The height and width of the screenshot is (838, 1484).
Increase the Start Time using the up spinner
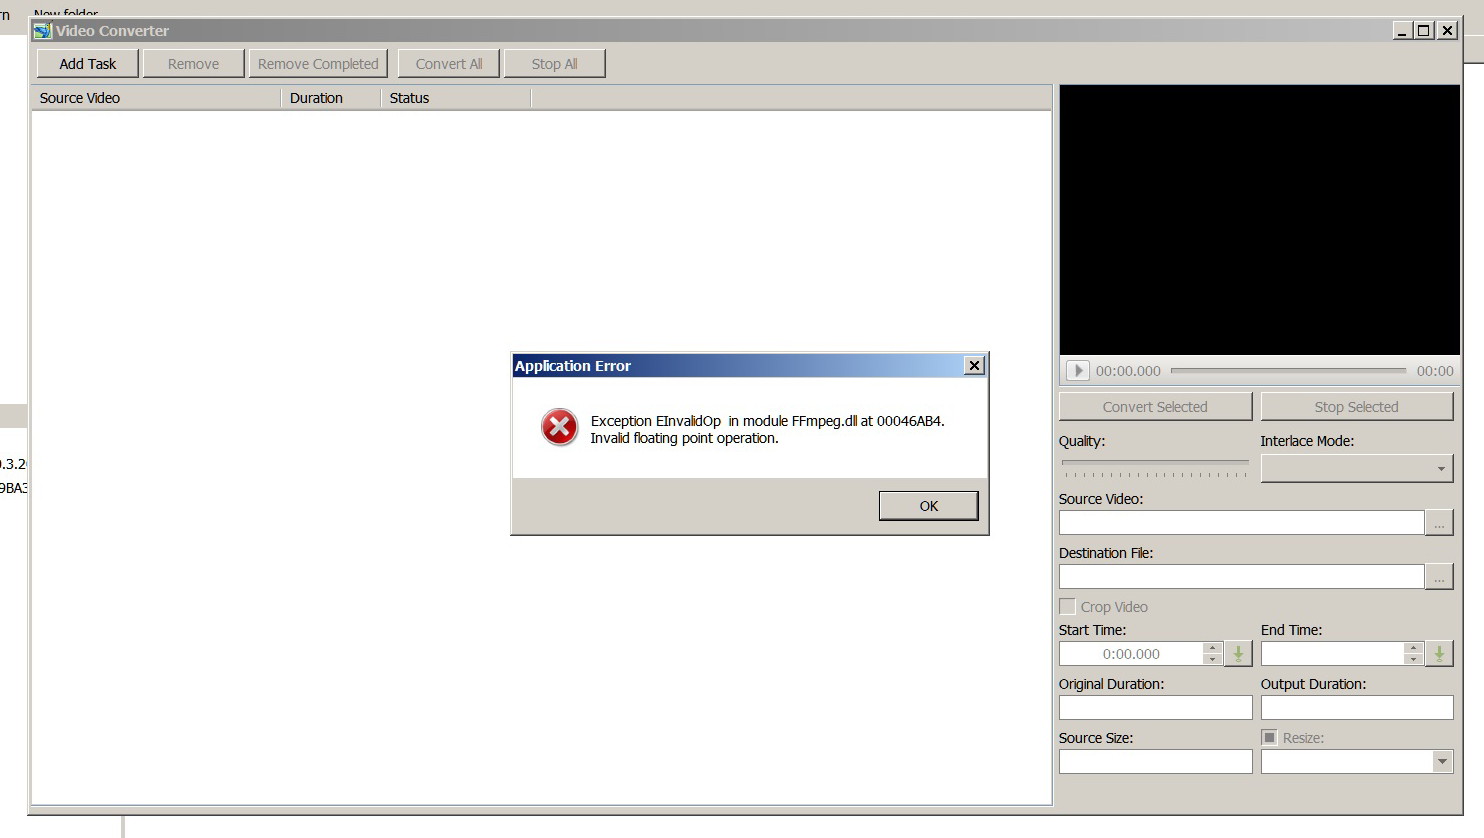pos(1212,648)
